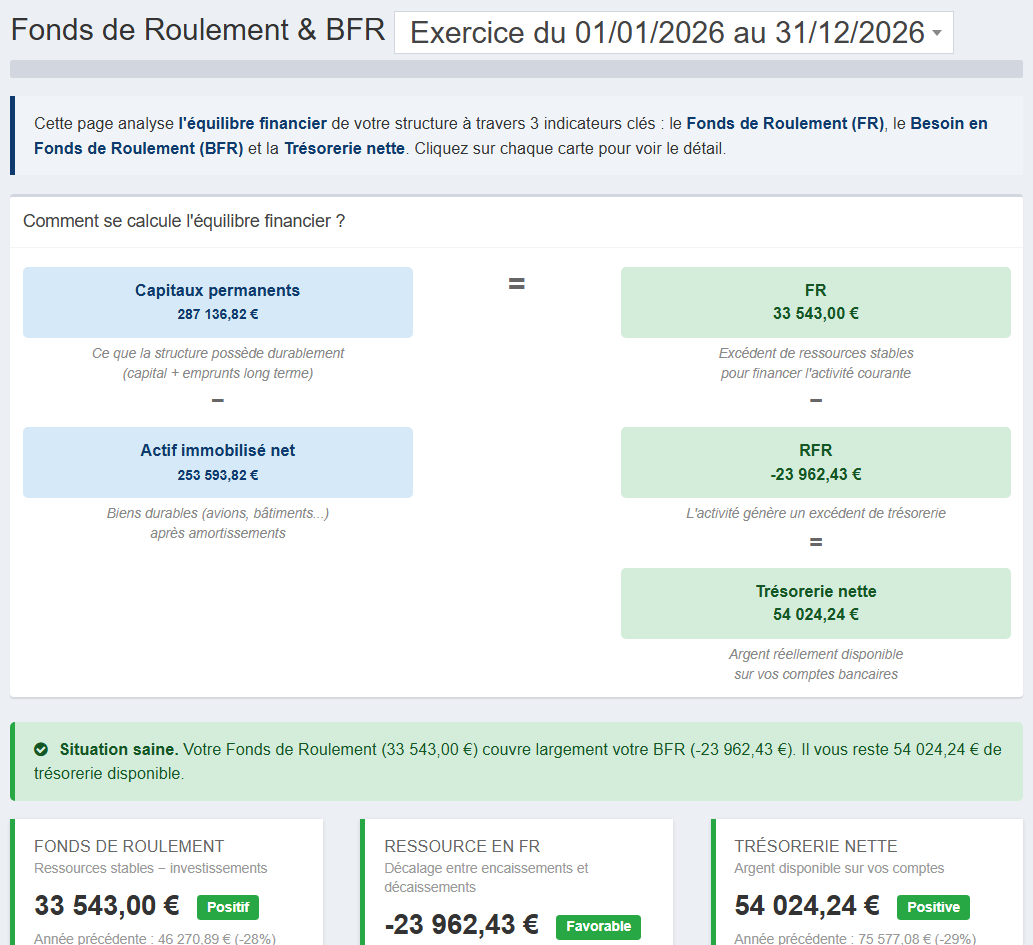Click 'Biens durables (avions, bâtiments...)' caption
The width and height of the screenshot is (1033, 945).
pos(218,513)
